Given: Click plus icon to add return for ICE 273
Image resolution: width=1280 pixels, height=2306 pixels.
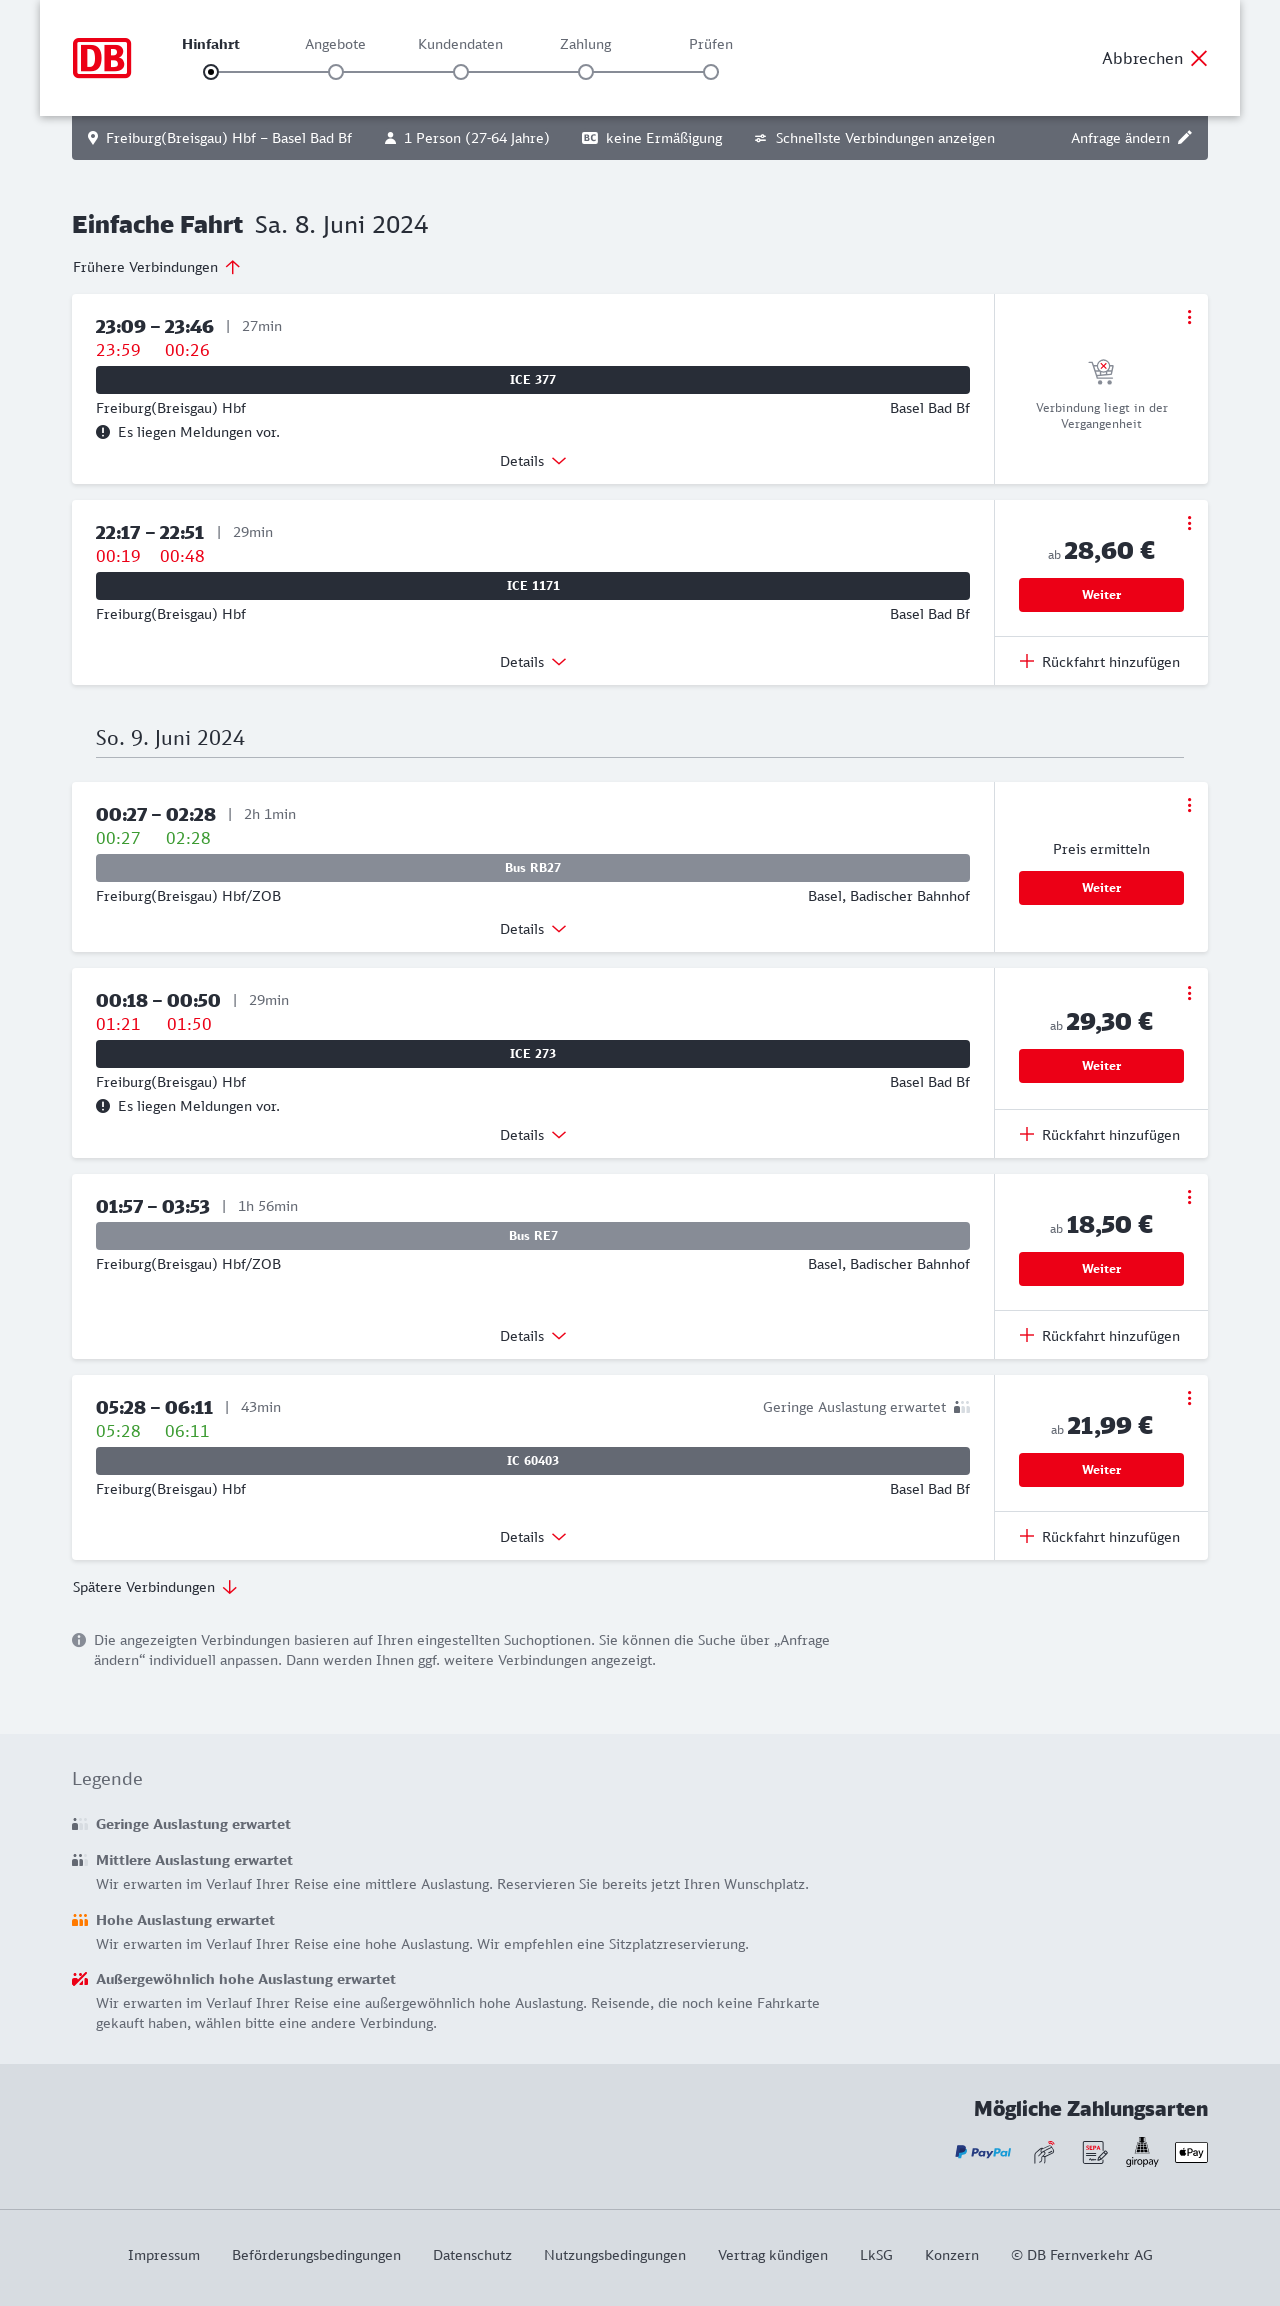Looking at the screenshot, I should click(x=1027, y=1134).
